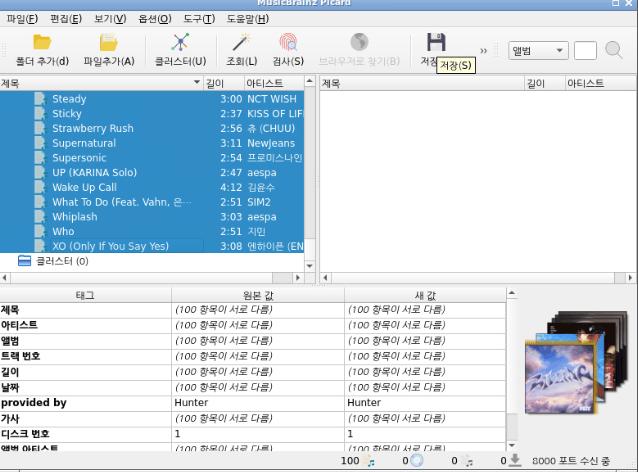Select the Whiplash track by aespa
The height and width of the screenshot is (472, 638).
75,217
